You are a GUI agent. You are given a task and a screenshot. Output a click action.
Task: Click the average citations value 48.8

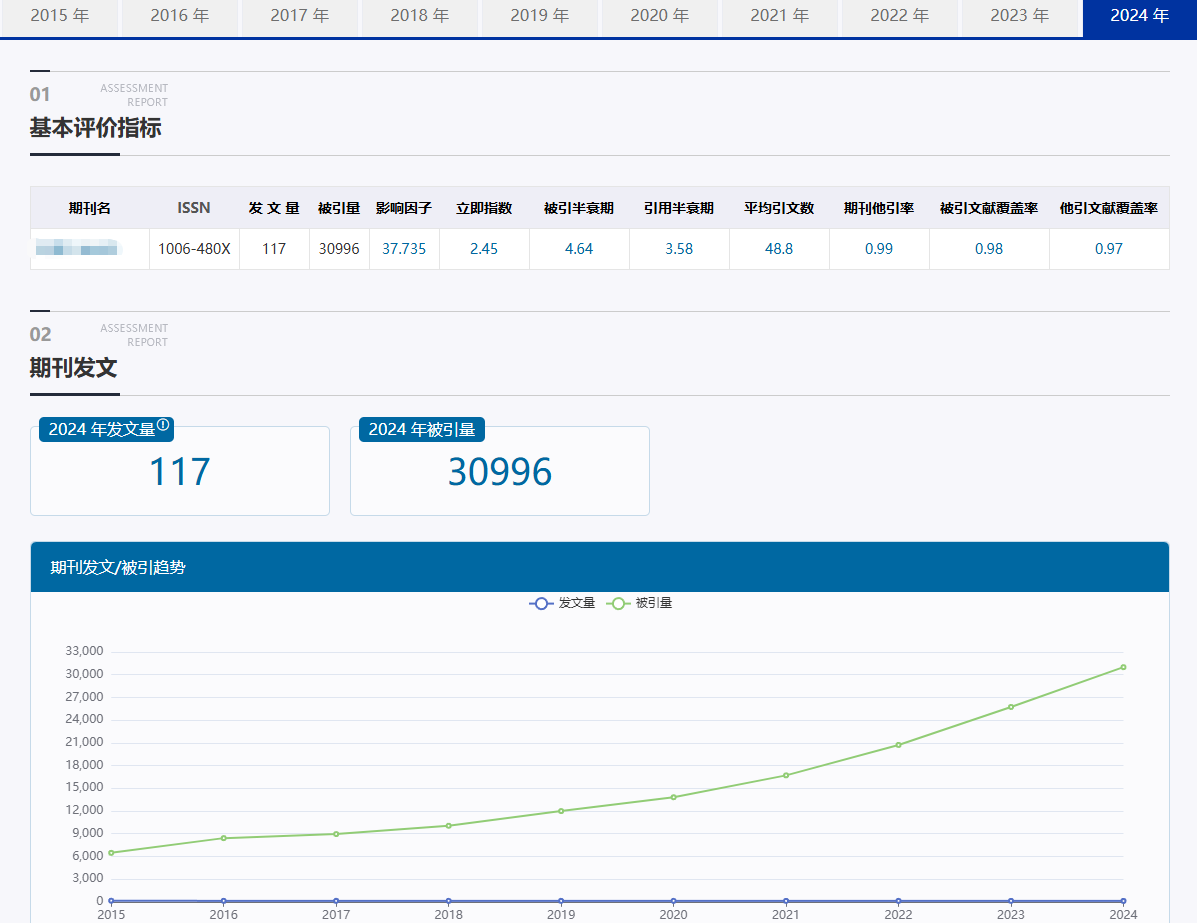pyautogui.click(x=779, y=249)
